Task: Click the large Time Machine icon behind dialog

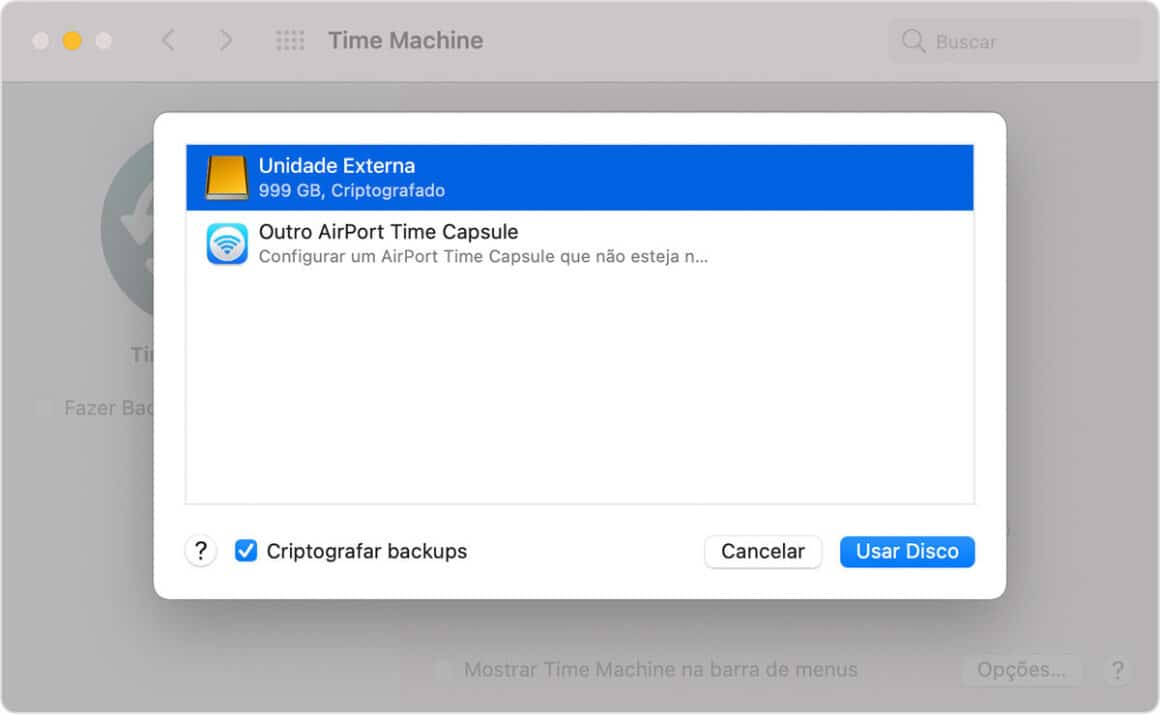Action: [130, 230]
